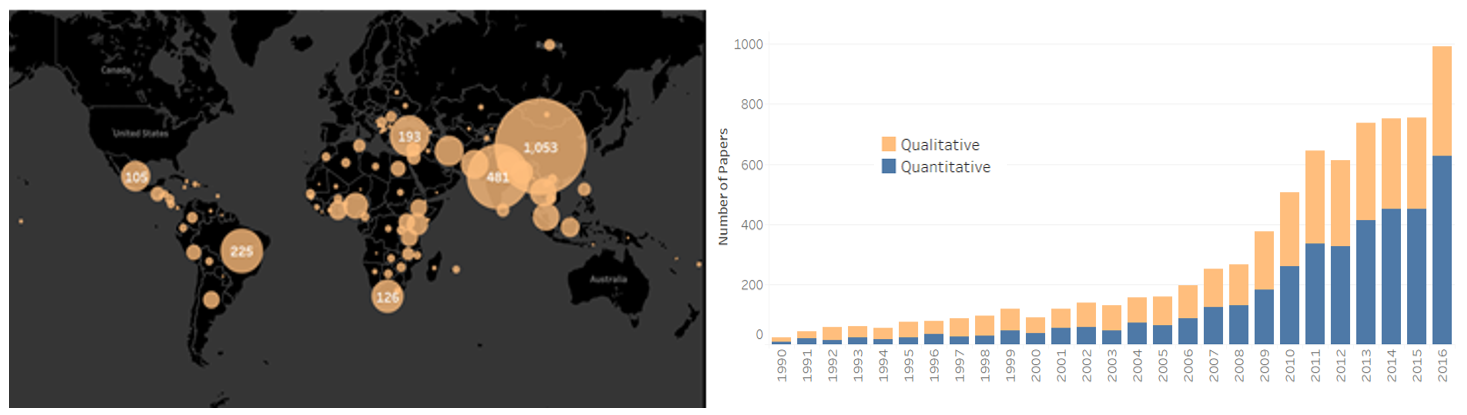
Task: Click the bubble labeled 193
Action: click(409, 136)
